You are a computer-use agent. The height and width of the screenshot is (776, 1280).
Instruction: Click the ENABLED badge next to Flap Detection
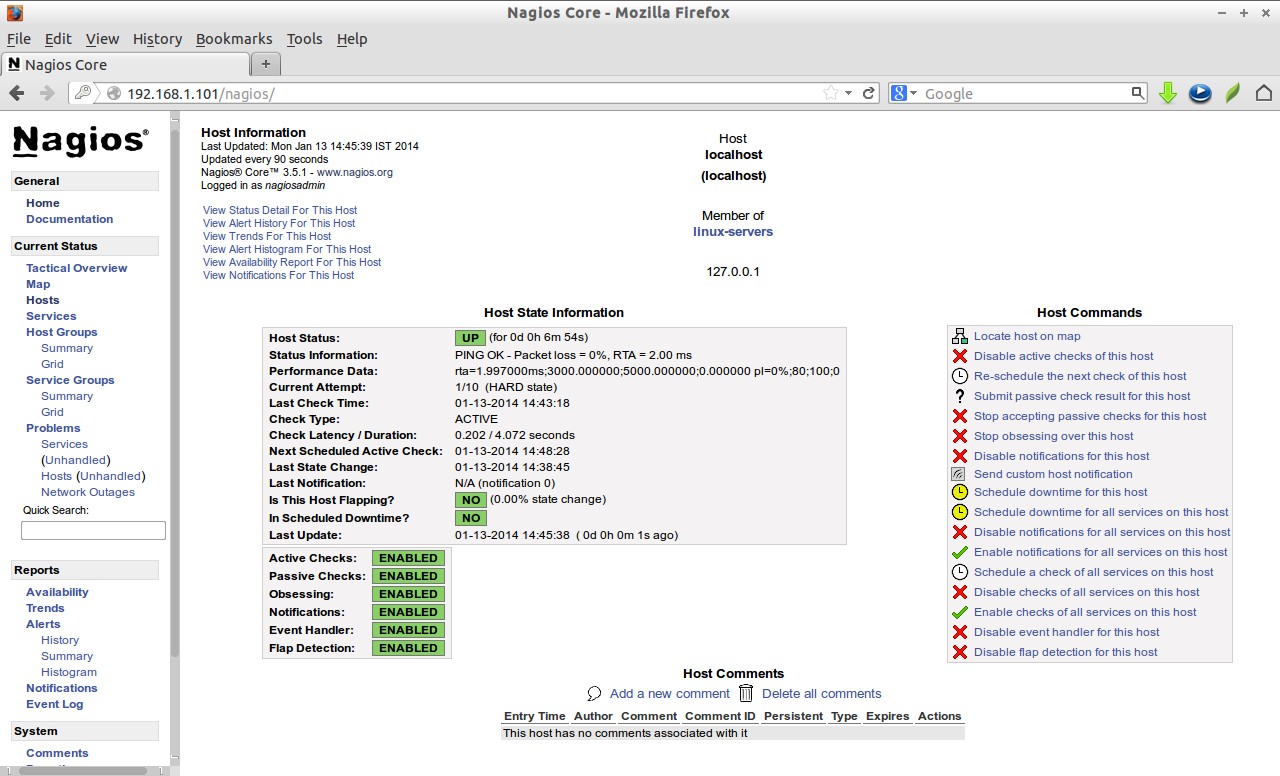(408, 648)
